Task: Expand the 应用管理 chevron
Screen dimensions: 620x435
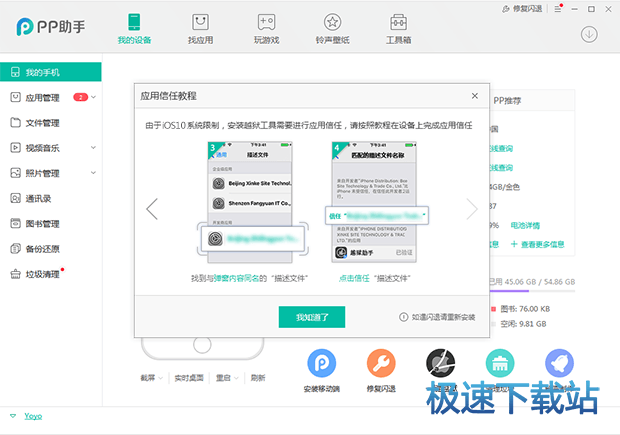Action: coord(94,97)
